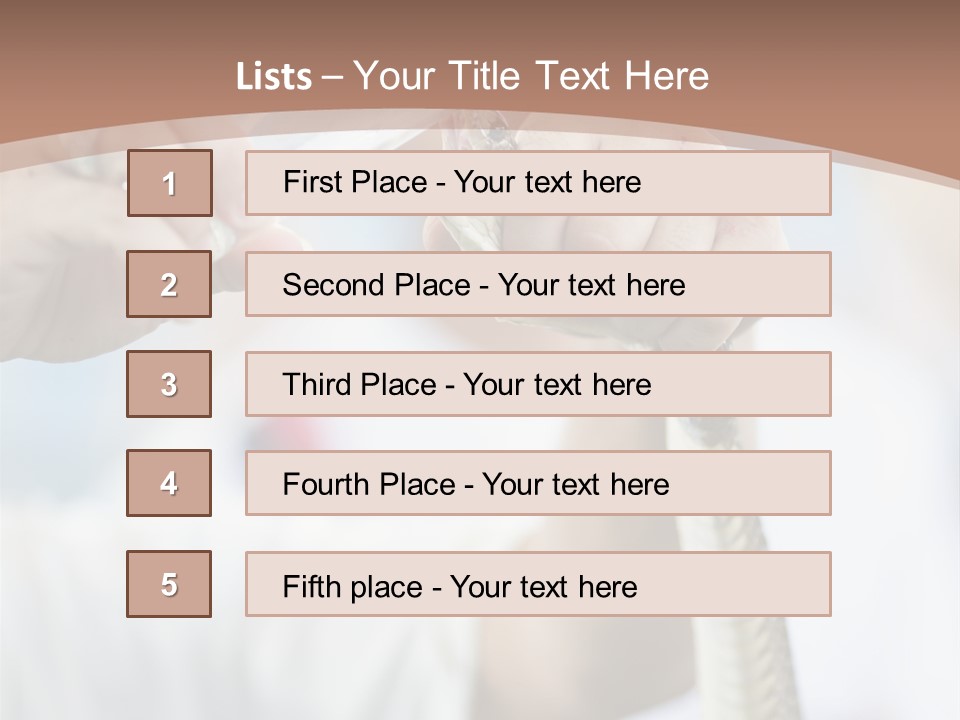This screenshot has width=960, height=720.
Task: Click the number 5 box
Action: point(169,584)
